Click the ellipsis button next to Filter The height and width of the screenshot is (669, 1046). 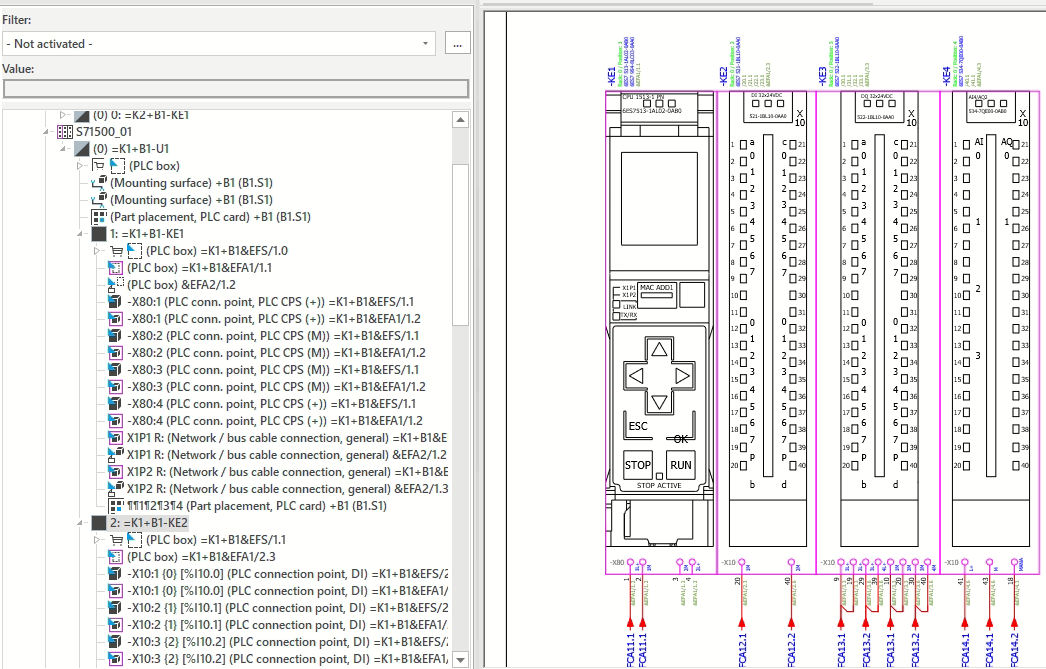(x=456, y=44)
